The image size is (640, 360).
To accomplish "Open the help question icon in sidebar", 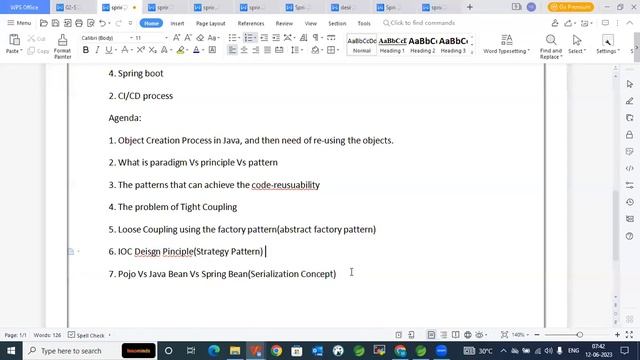I will click(x=630, y=236).
